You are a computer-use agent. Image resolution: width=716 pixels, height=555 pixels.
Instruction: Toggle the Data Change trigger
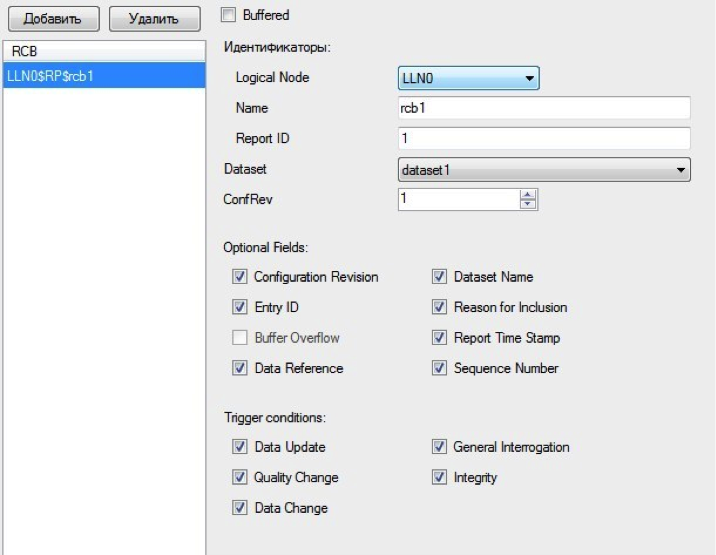240,507
